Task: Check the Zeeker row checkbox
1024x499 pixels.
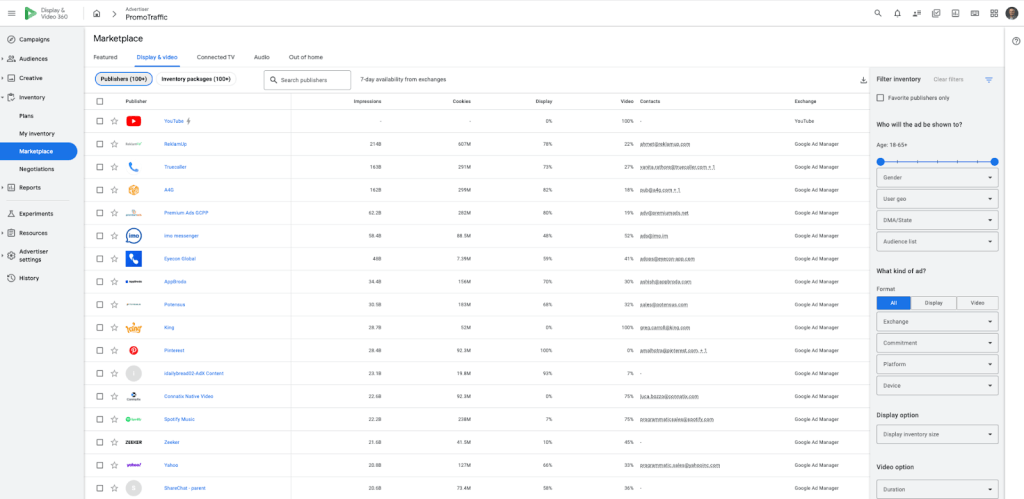Action: coord(99,442)
